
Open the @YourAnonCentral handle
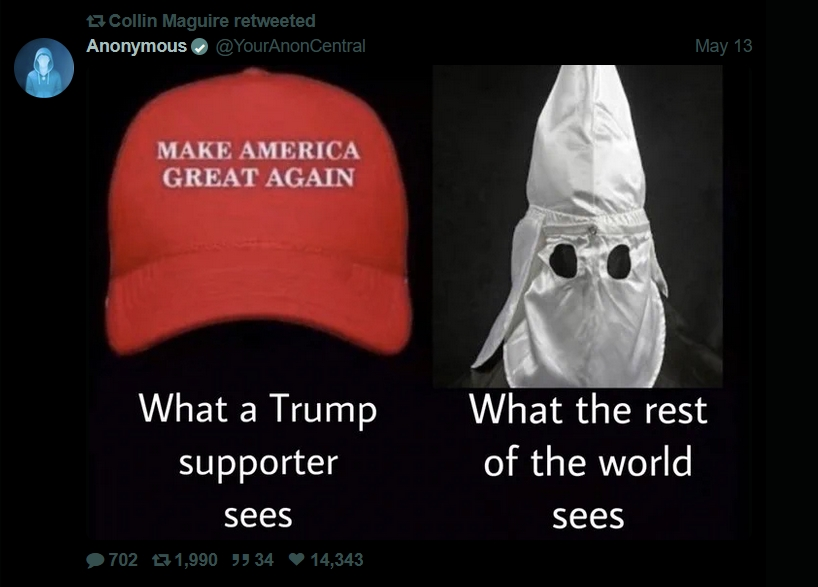click(x=290, y=46)
